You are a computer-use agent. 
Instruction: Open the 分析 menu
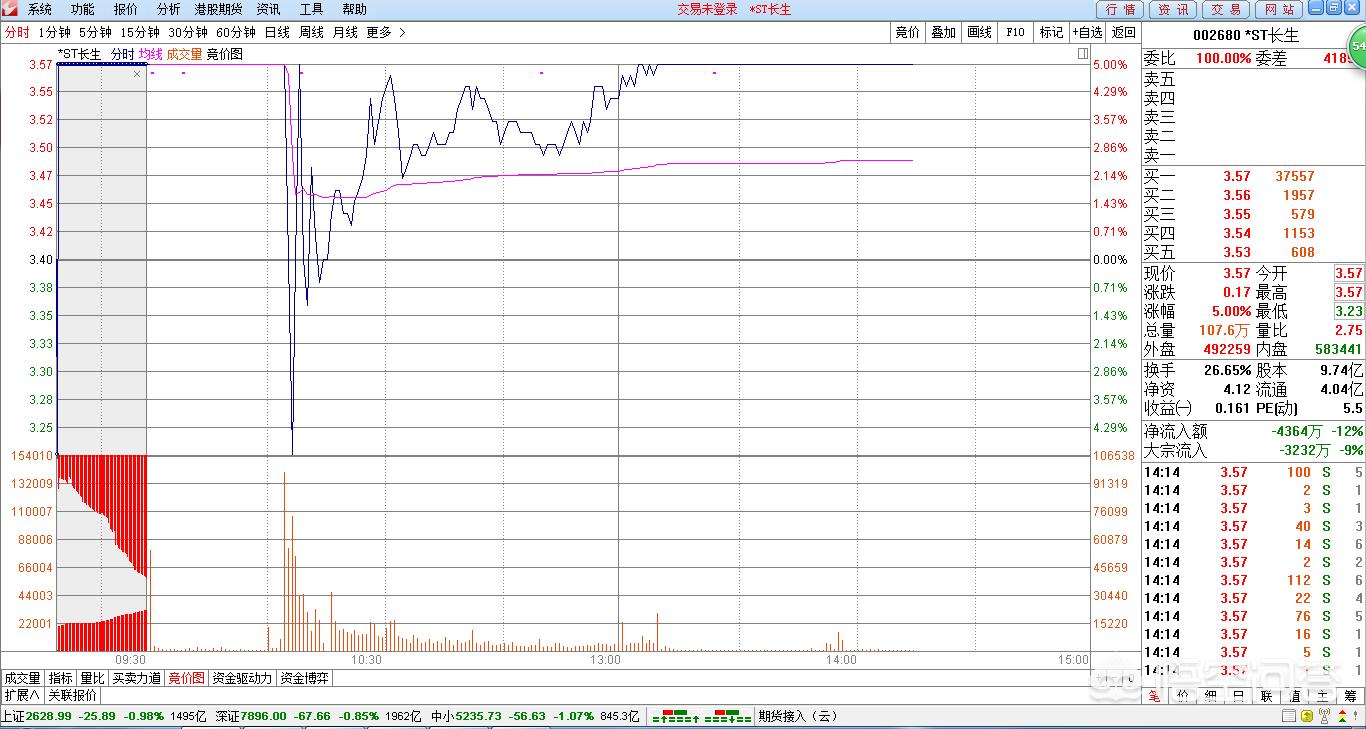(168, 9)
